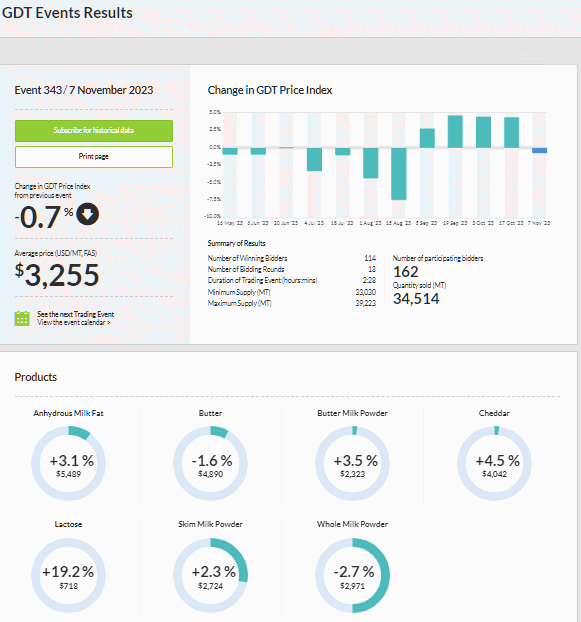Click the 19 Sep '23 chart bar
This screenshot has width=581, height=622.
tap(455, 132)
